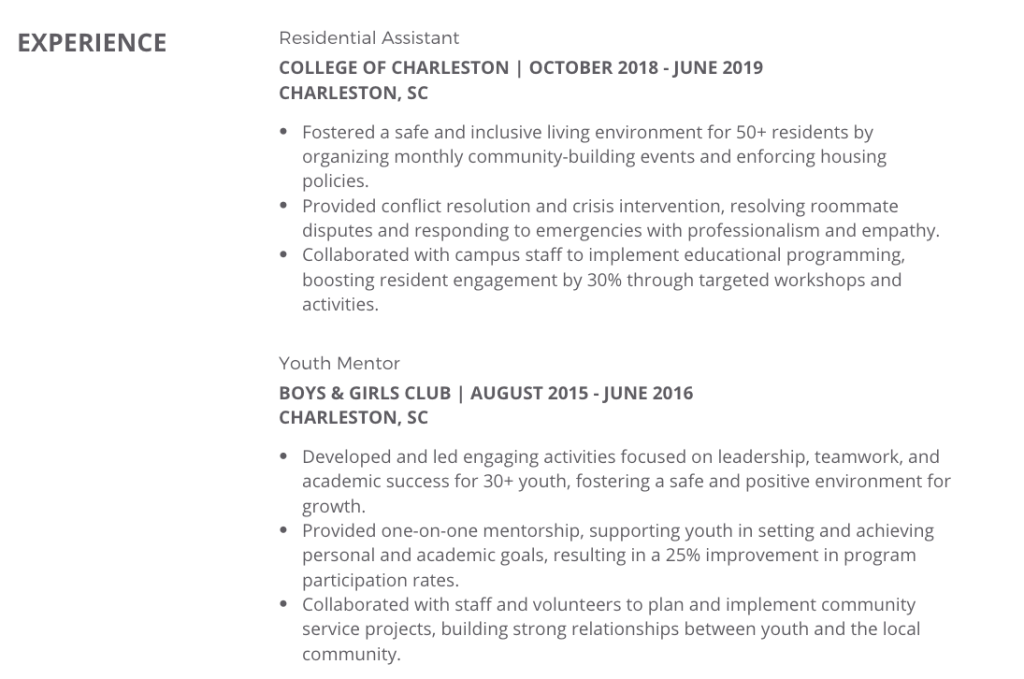Select the Residential Assistant job title
The height and width of the screenshot is (679, 1024).
pos(369,38)
